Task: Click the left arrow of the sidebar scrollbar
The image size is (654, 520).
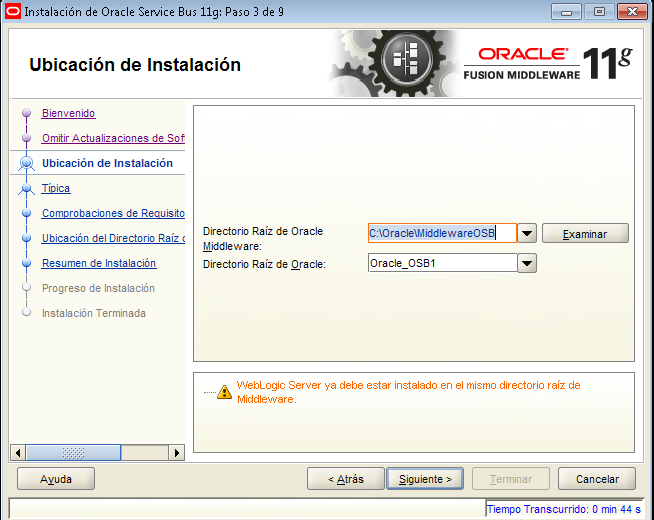Action: coord(18,452)
